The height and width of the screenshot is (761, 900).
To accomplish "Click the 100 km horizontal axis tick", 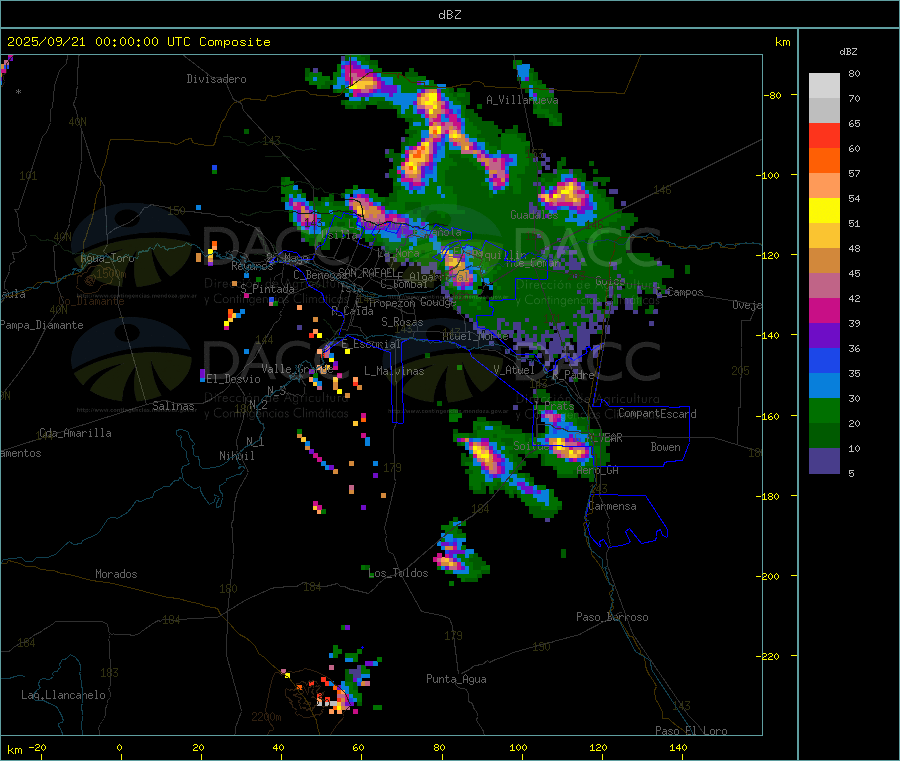I will pyautogui.click(x=518, y=747).
